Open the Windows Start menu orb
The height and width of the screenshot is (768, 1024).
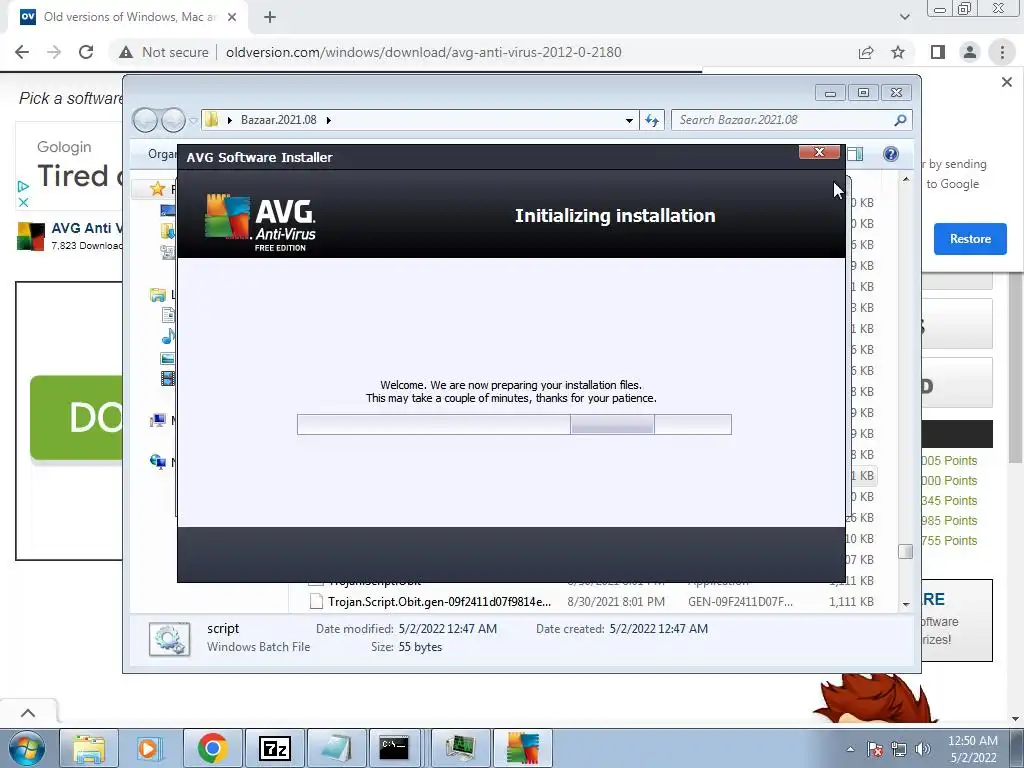click(26, 748)
